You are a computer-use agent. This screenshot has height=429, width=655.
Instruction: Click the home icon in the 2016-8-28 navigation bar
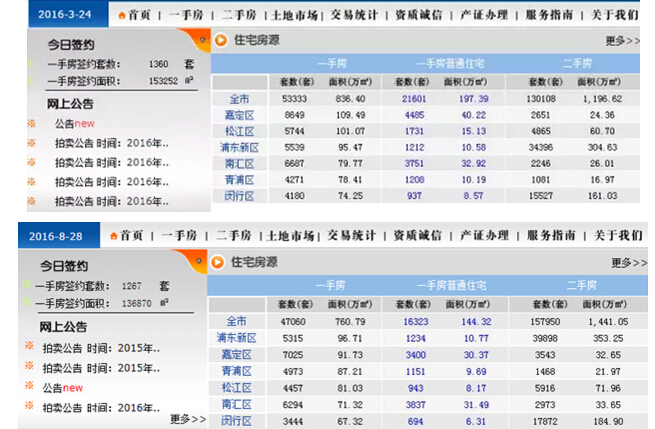click(x=113, y=236)
